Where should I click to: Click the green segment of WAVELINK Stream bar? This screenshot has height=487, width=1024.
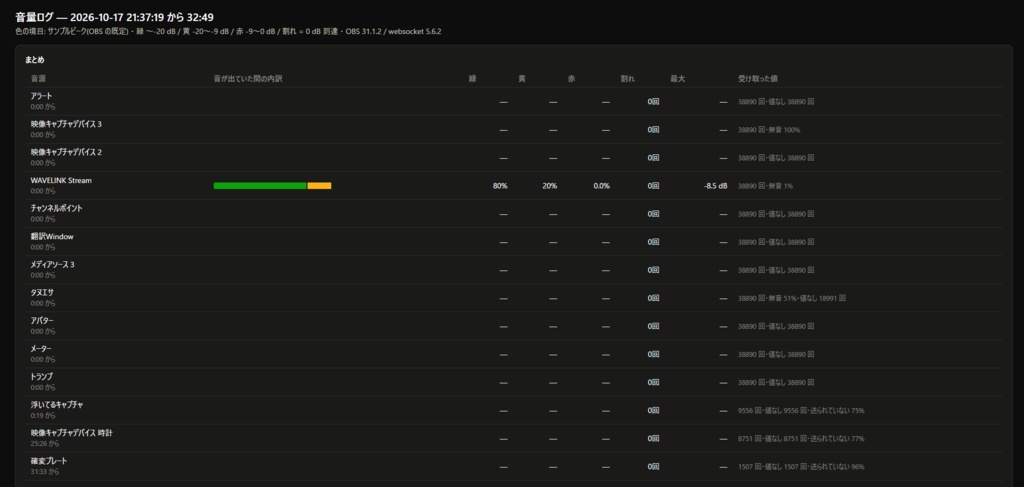pos(260,186)
